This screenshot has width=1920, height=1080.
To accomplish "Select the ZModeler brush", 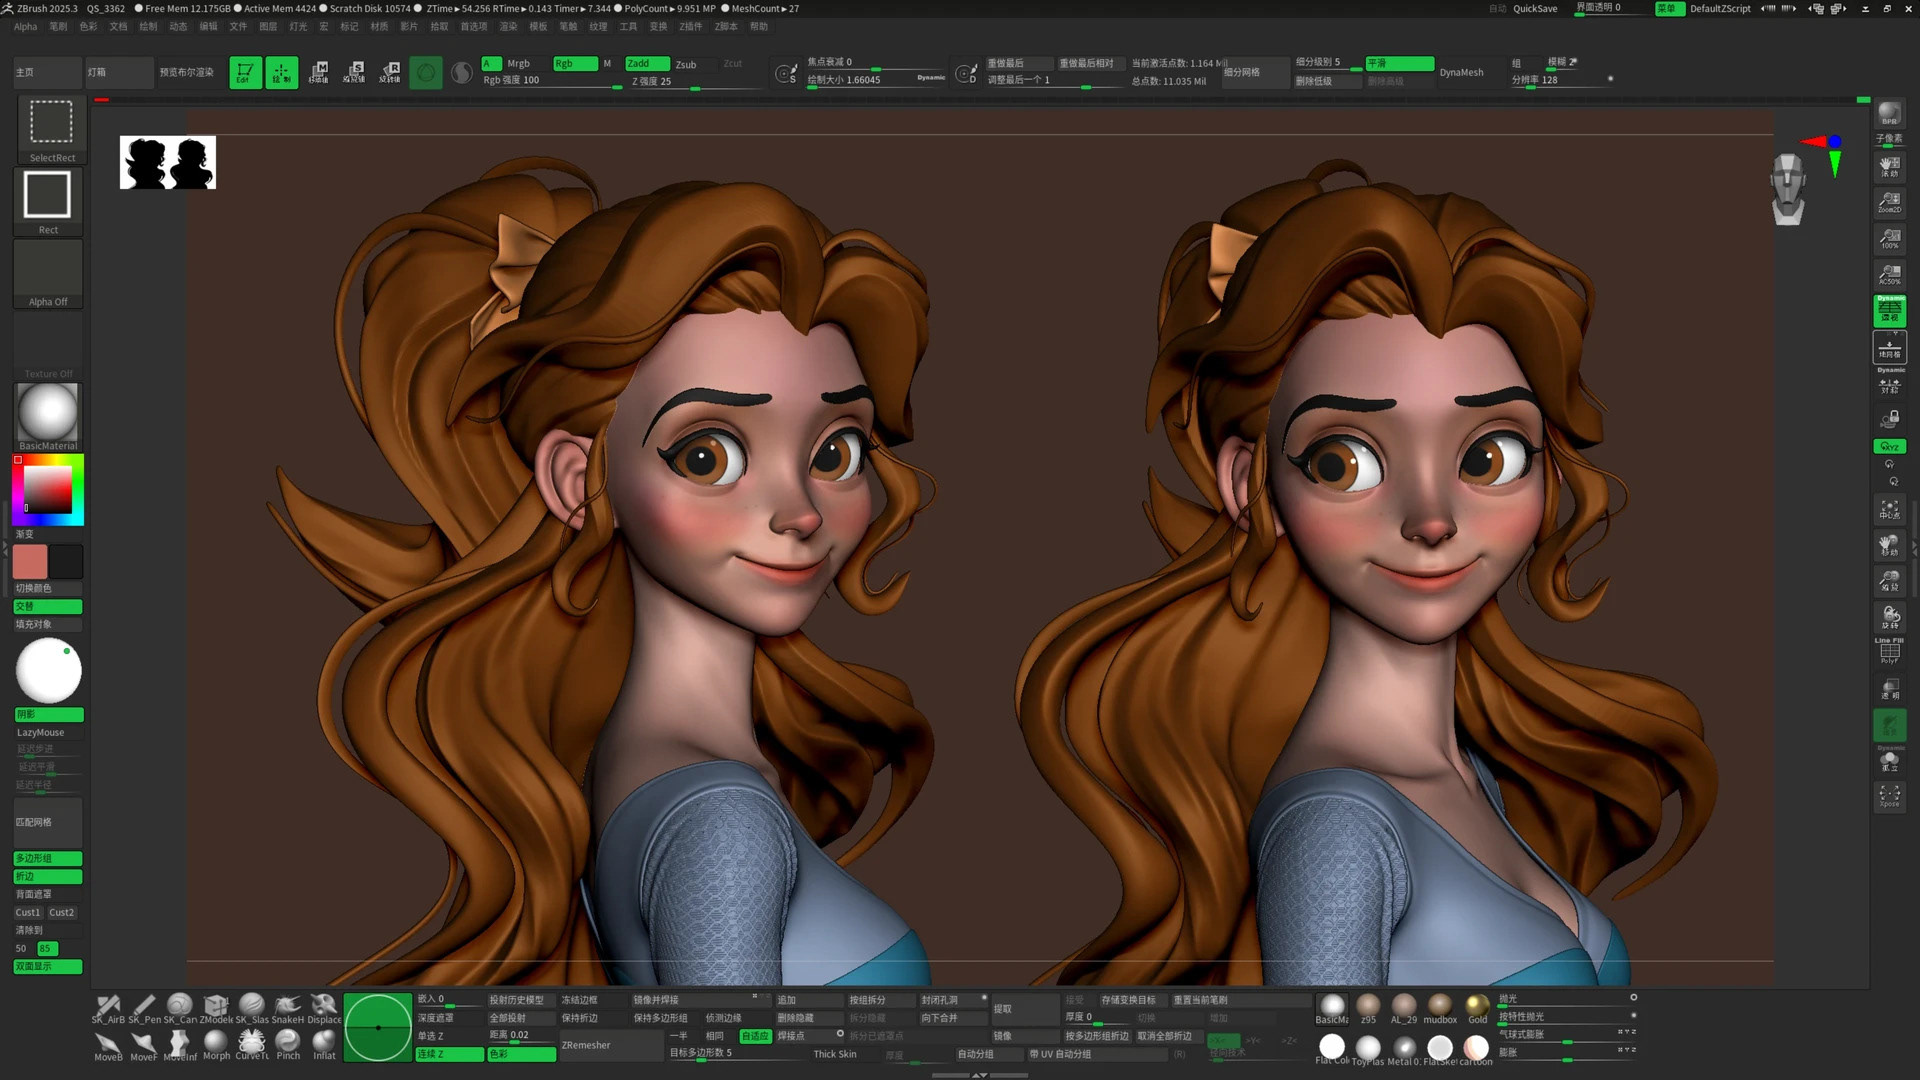I will pos(216,1006).
